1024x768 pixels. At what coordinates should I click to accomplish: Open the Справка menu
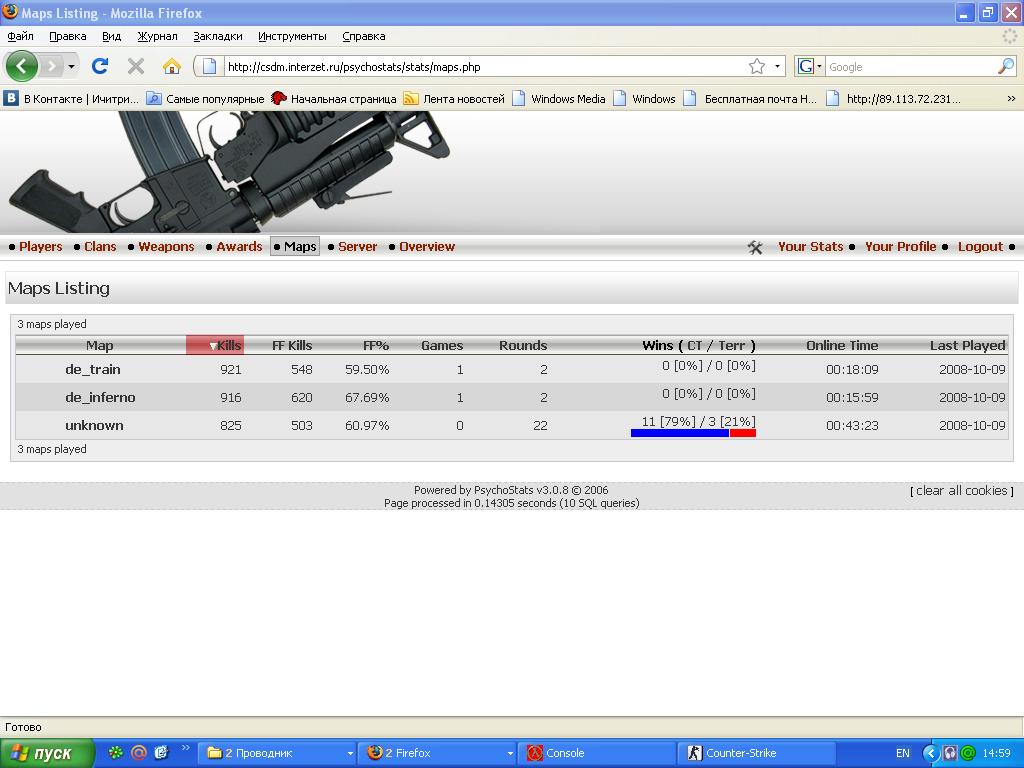tap(364, 37)
